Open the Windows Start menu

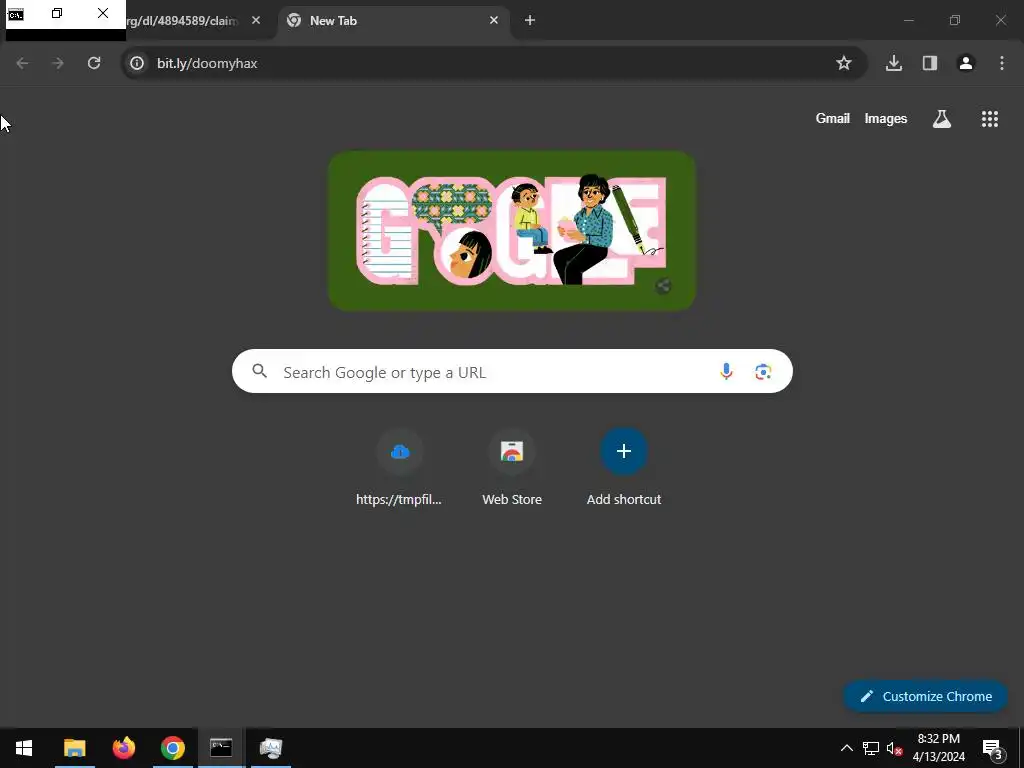point(24,748)
